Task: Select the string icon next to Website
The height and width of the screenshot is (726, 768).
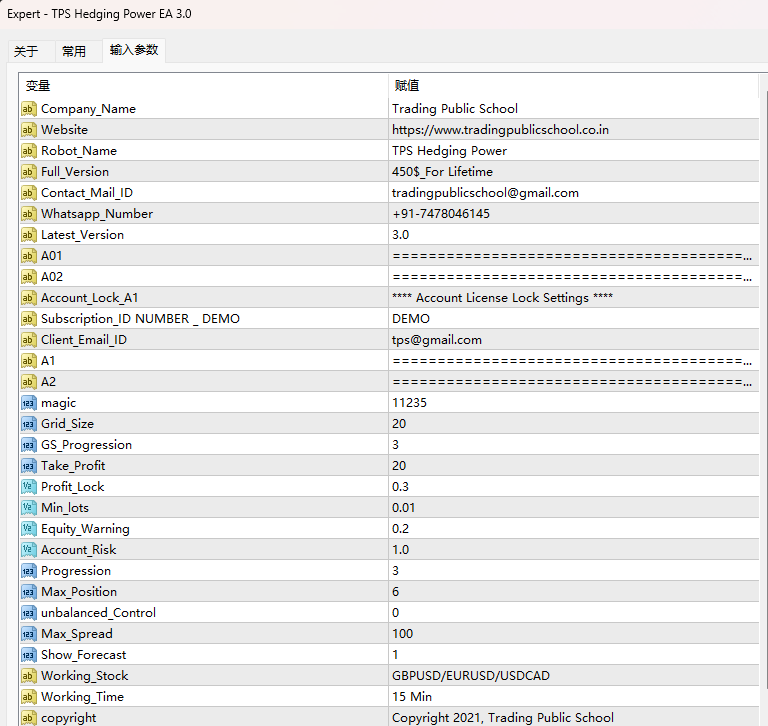Action: [x=29, y=130]
